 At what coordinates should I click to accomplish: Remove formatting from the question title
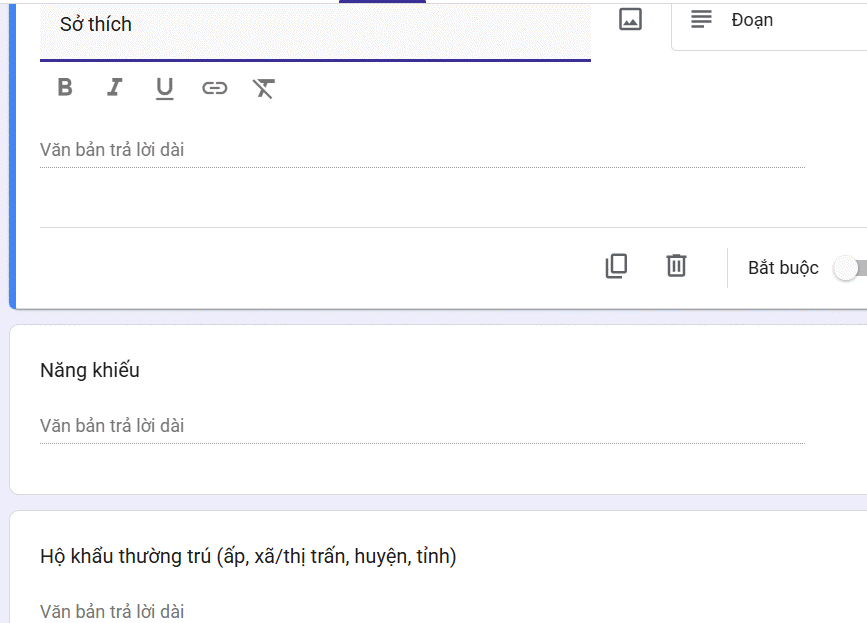coord(264,88)
